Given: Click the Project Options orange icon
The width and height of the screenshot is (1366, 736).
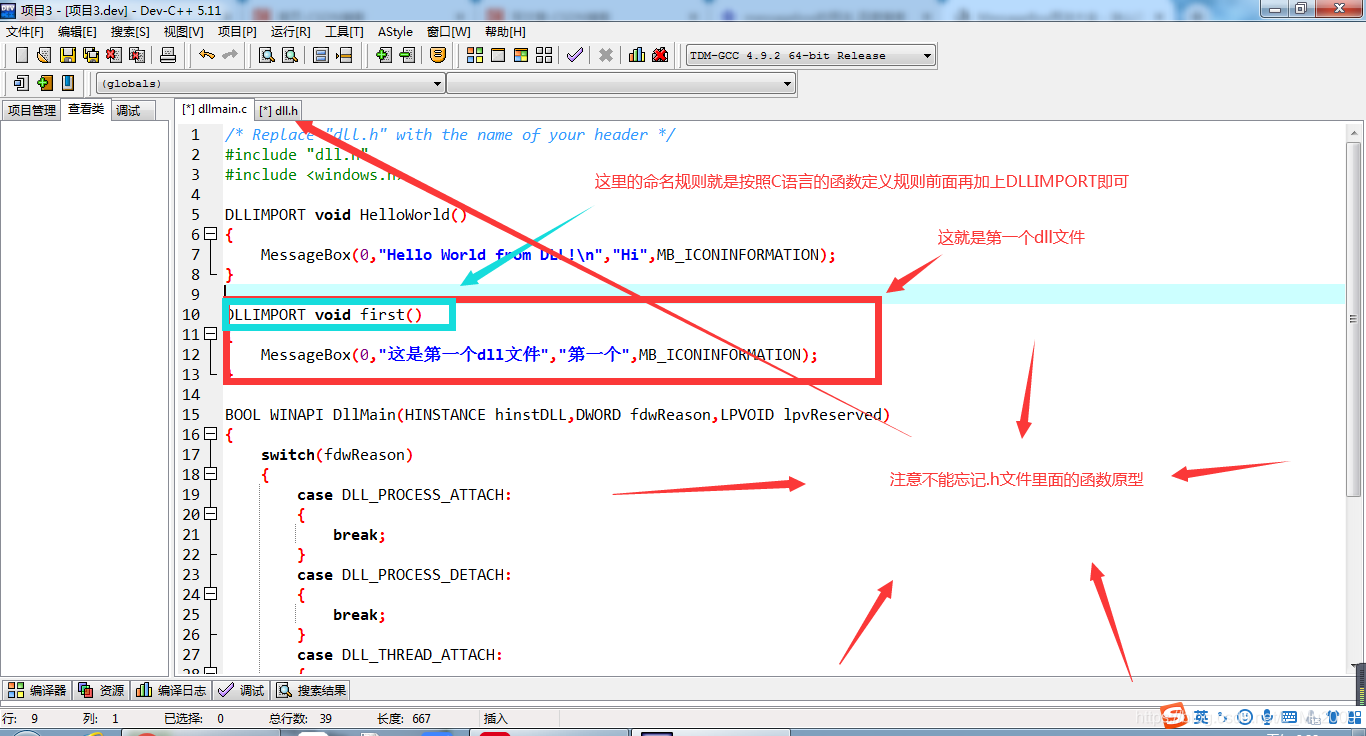Looking at the screenshot, I should point(438,55).
